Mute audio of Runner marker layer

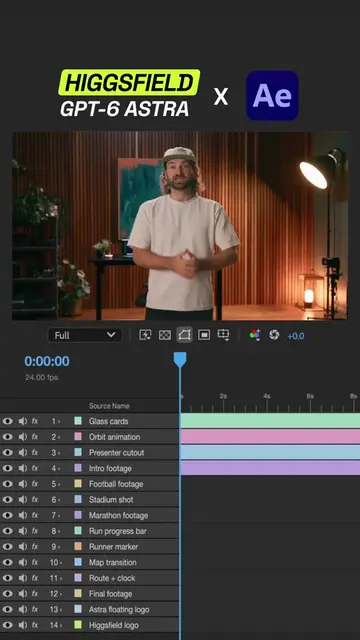[x=23, y=547]
